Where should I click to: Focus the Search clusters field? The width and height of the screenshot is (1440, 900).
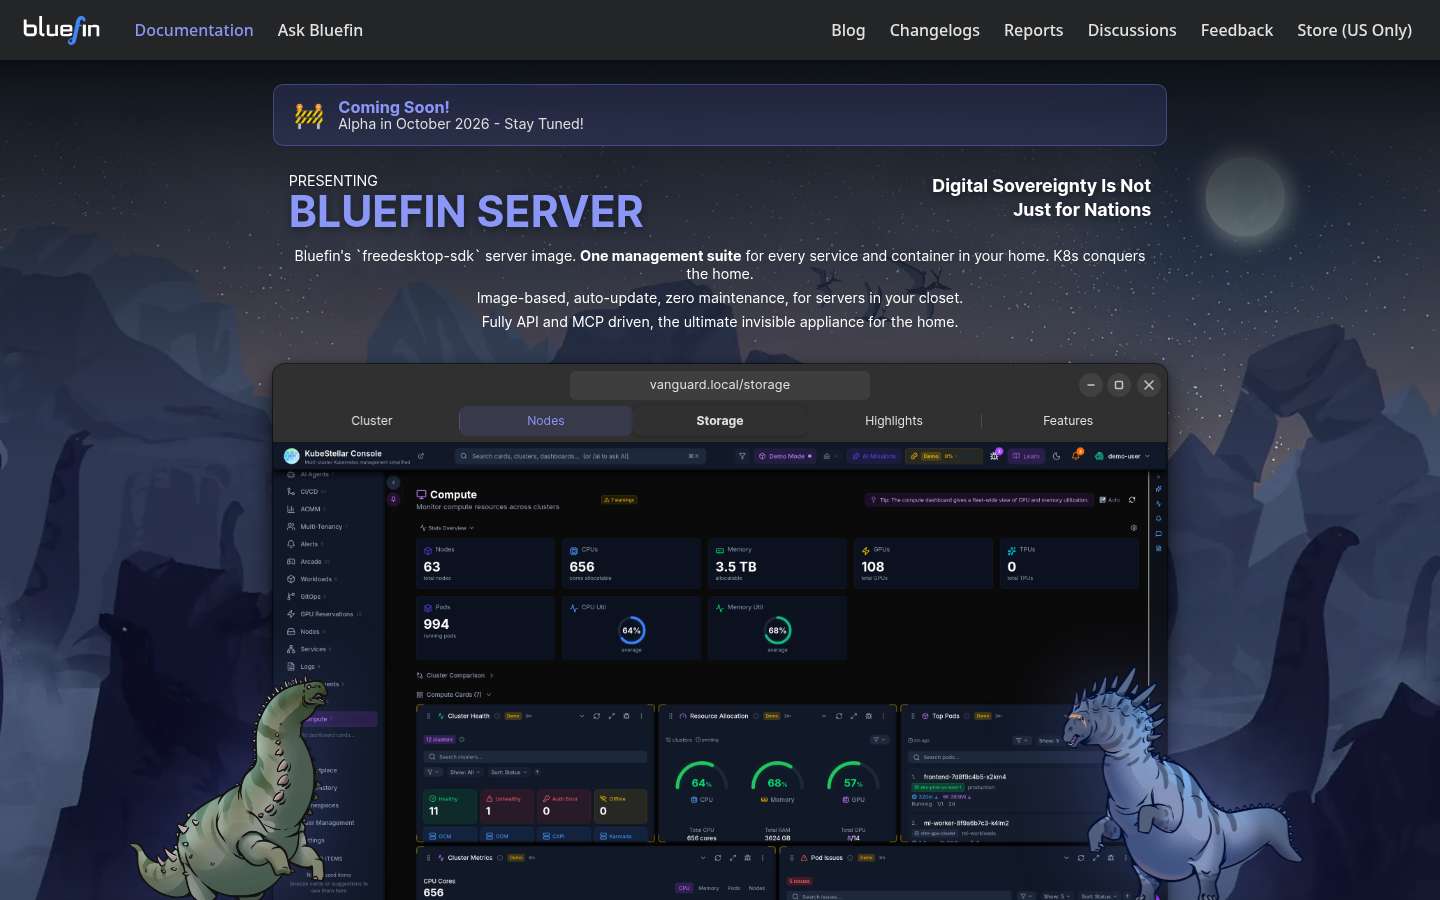click(536, 757)
